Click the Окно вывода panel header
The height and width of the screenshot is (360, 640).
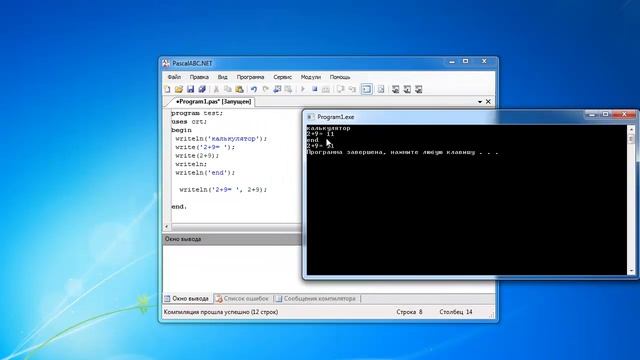click(x=232, y=239)
